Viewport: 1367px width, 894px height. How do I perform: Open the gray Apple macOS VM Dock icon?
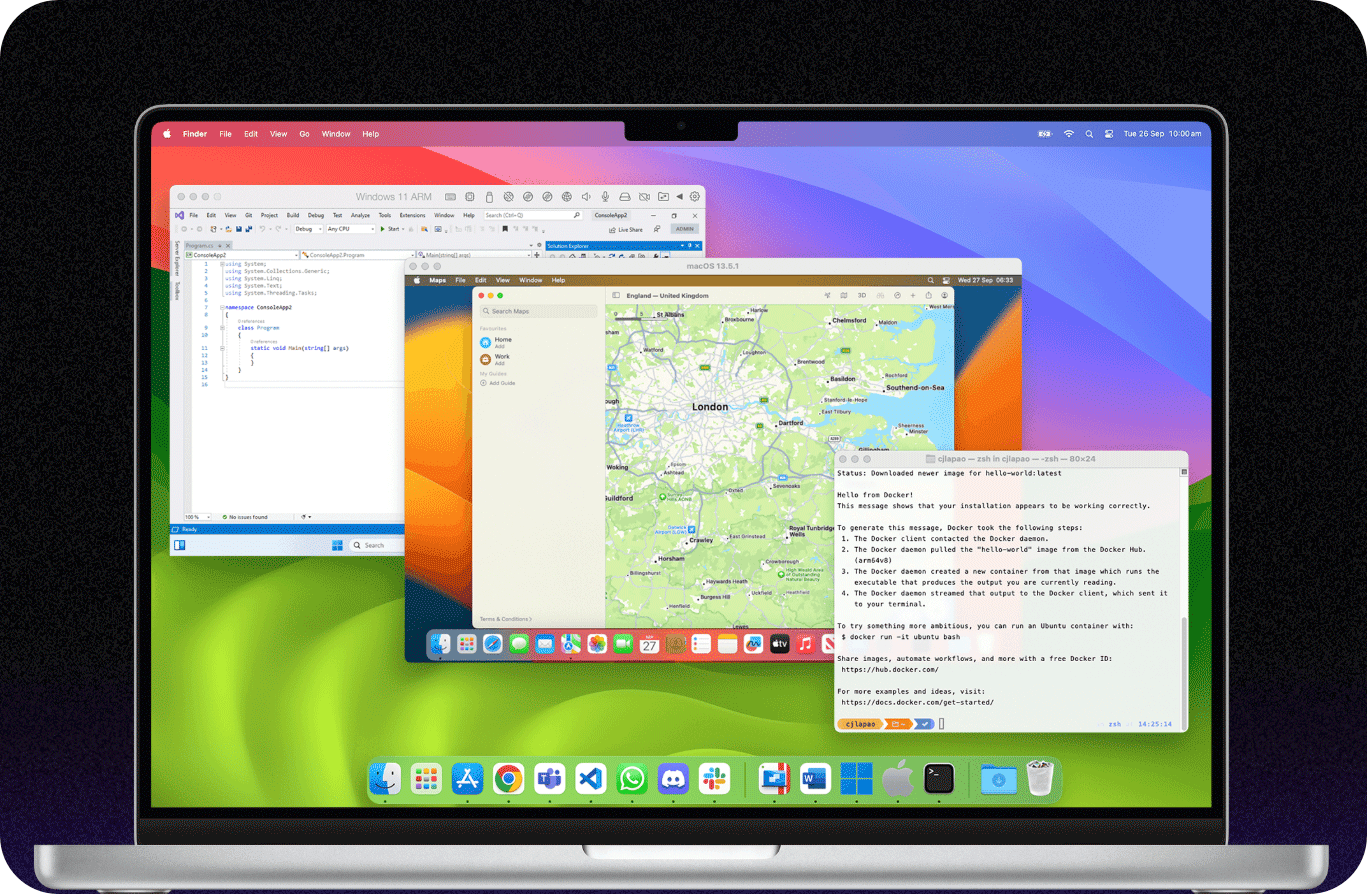pyautogui.click(x=897, y=778)
